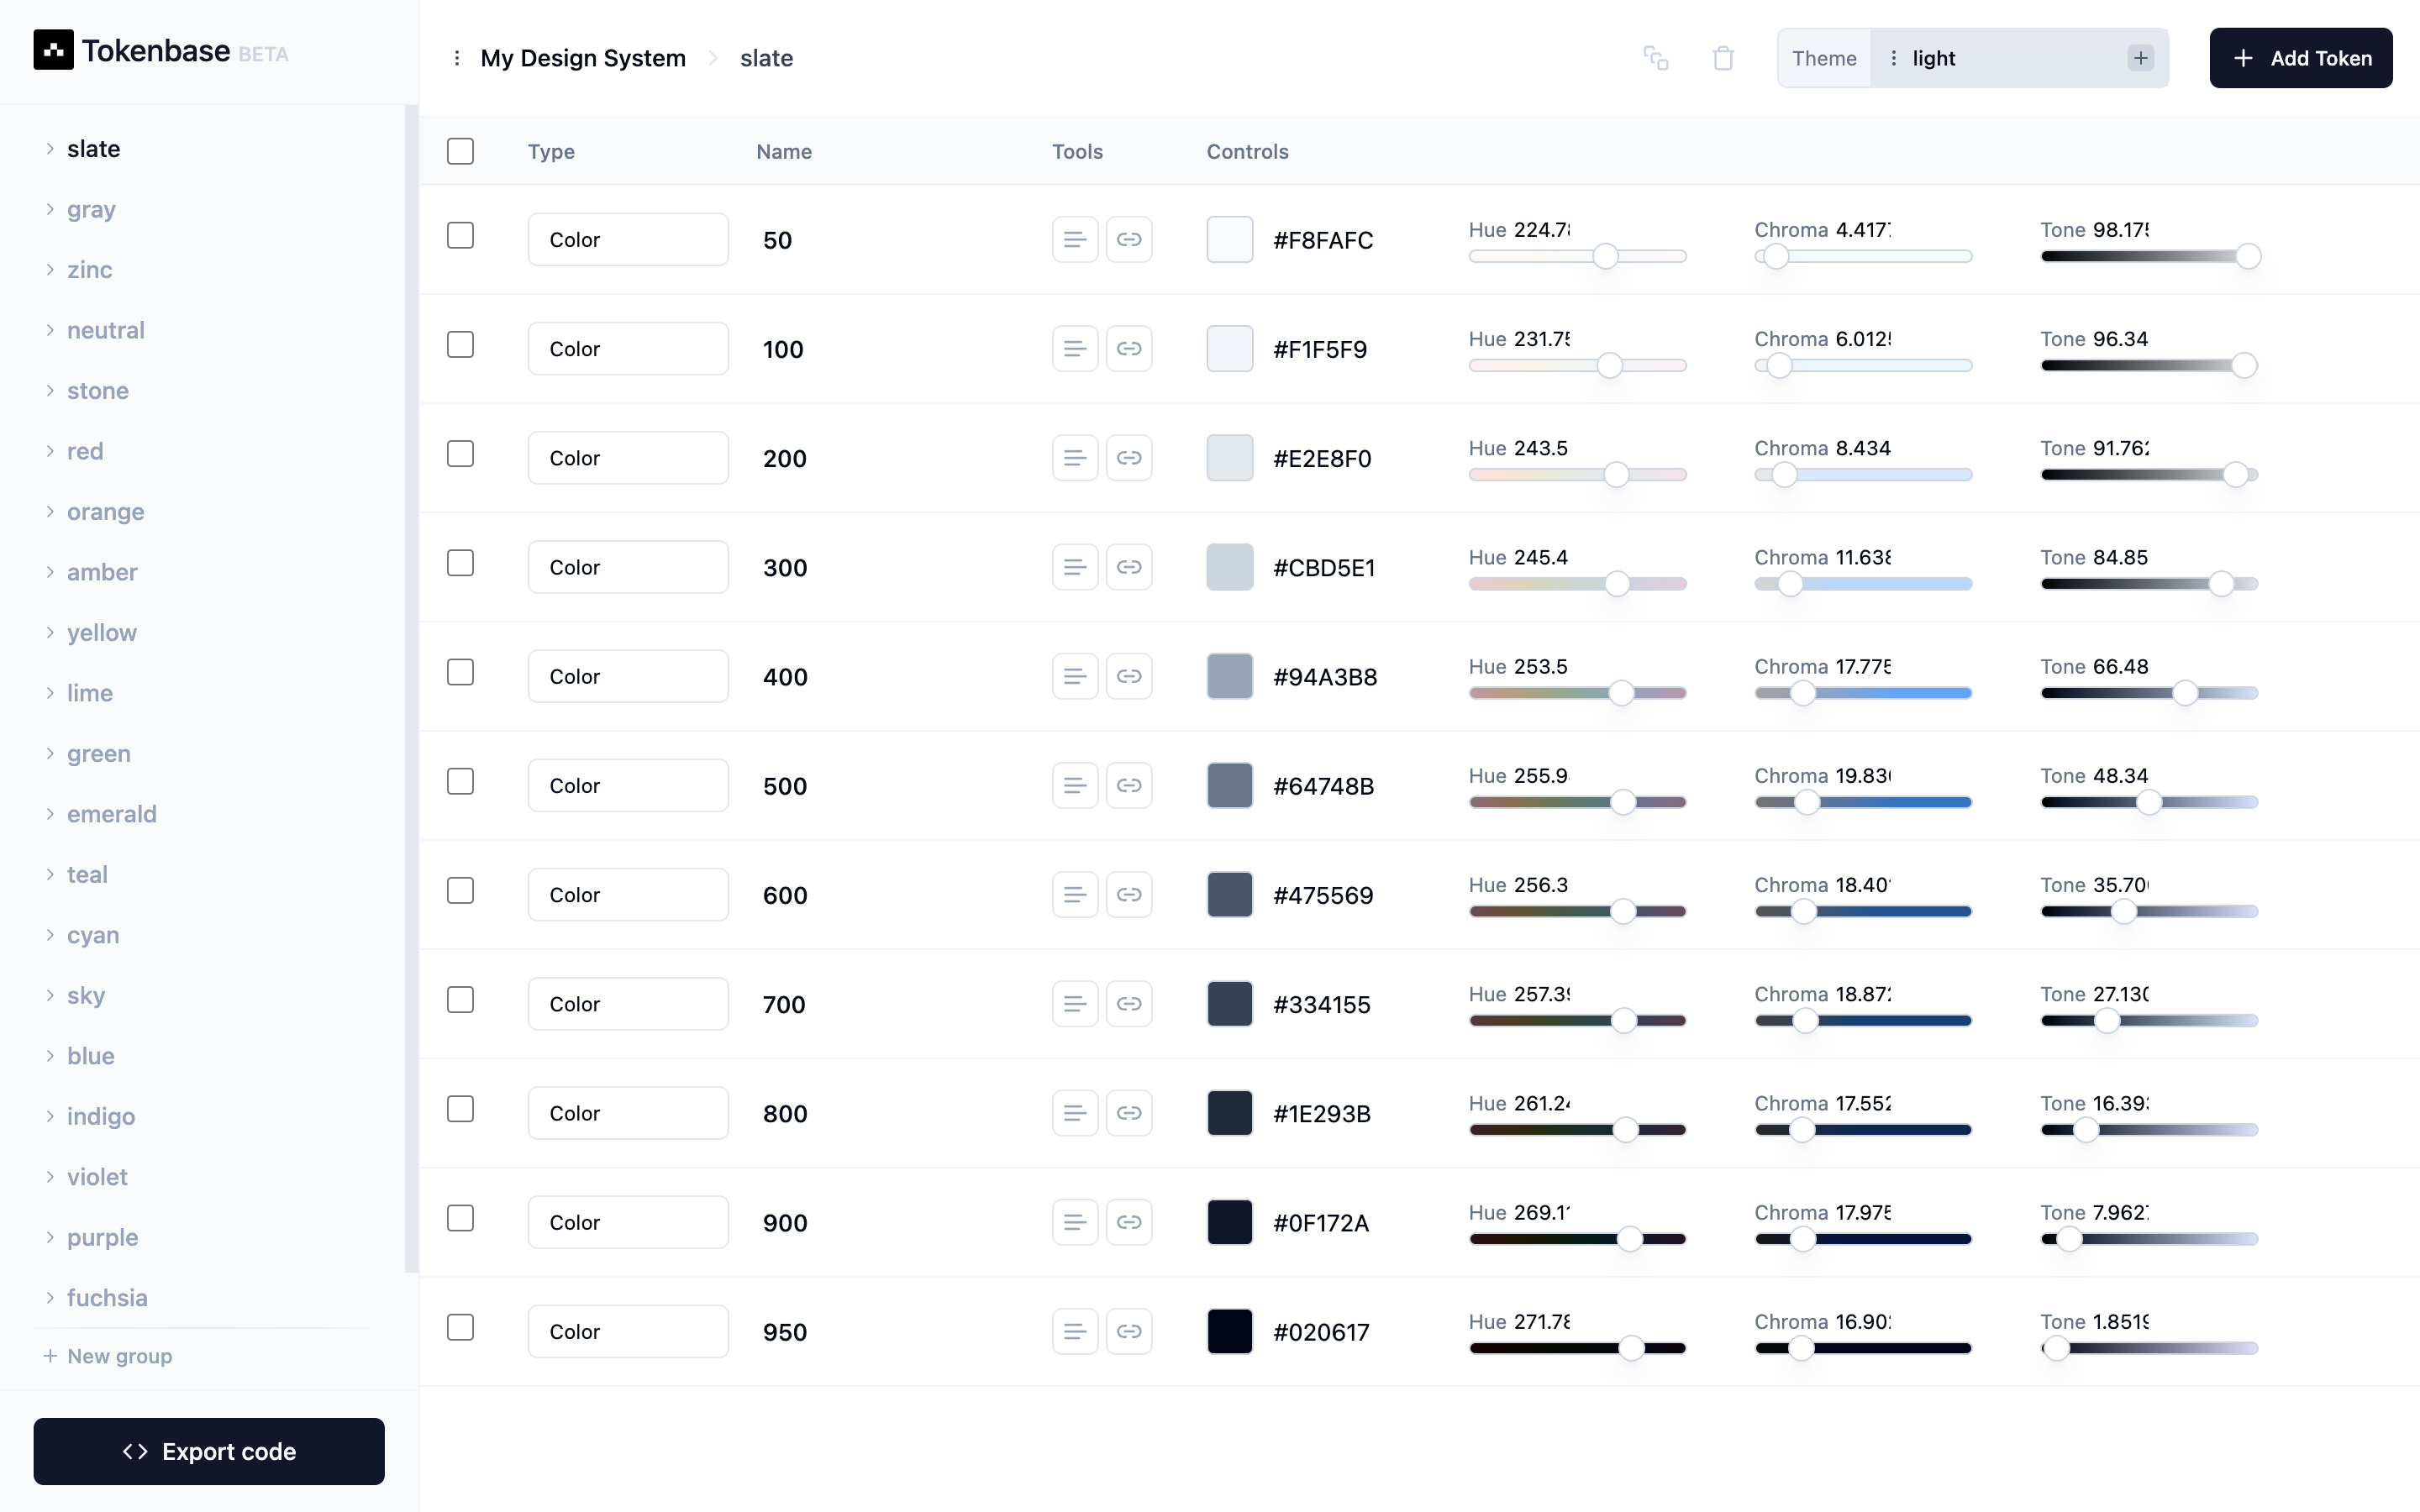Select the checkbox for token 600
Screen dimensions: 2420x1512
(x=460, y=890)
